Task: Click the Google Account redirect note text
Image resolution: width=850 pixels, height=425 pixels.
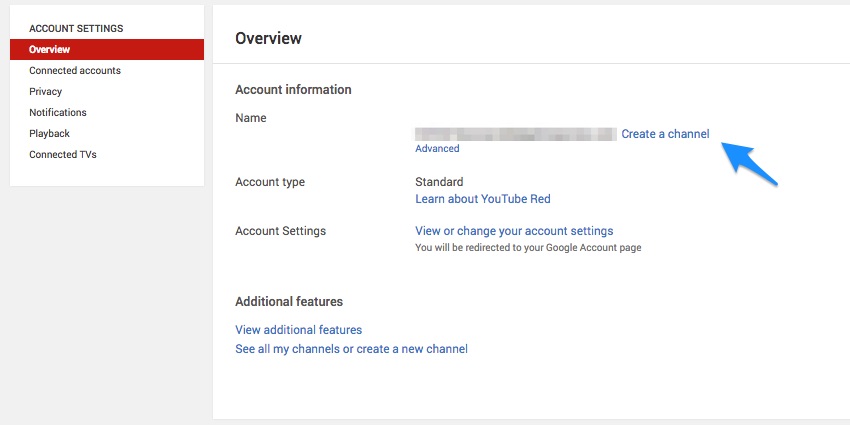Action: coord(528,248)
